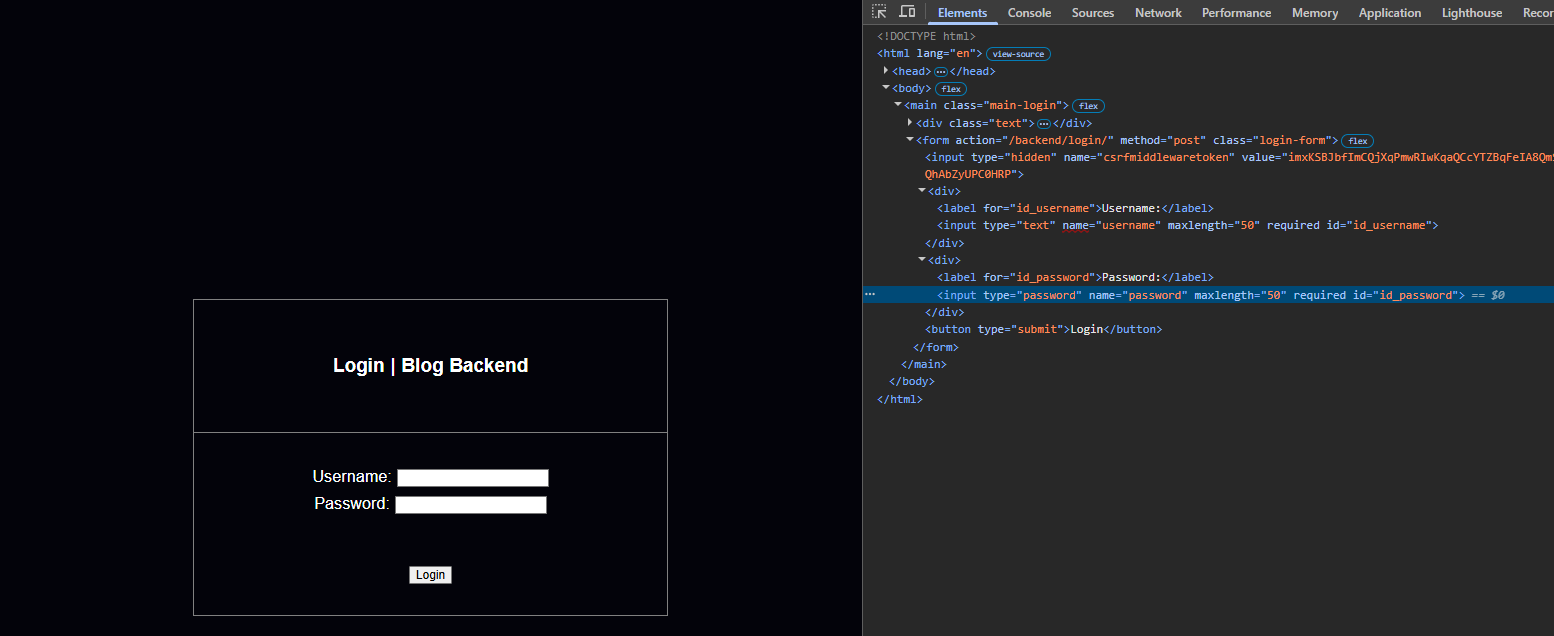Open the Lighthouse tab

click(1471, 13)
